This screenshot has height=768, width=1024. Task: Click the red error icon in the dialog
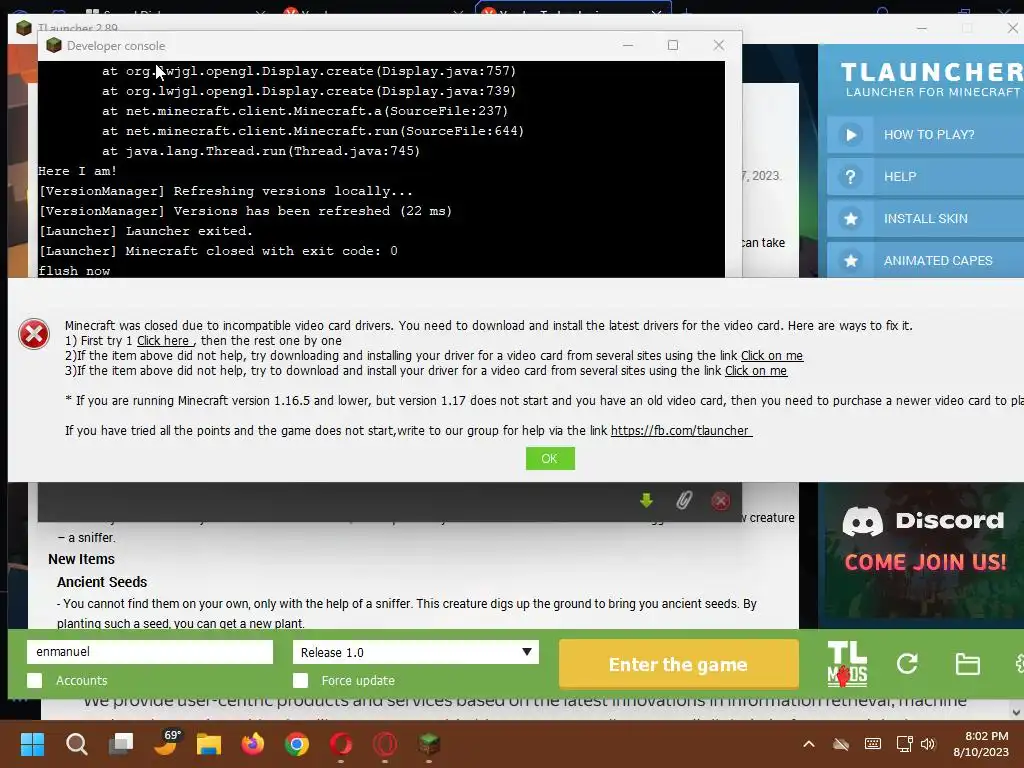tap(34, 334)
